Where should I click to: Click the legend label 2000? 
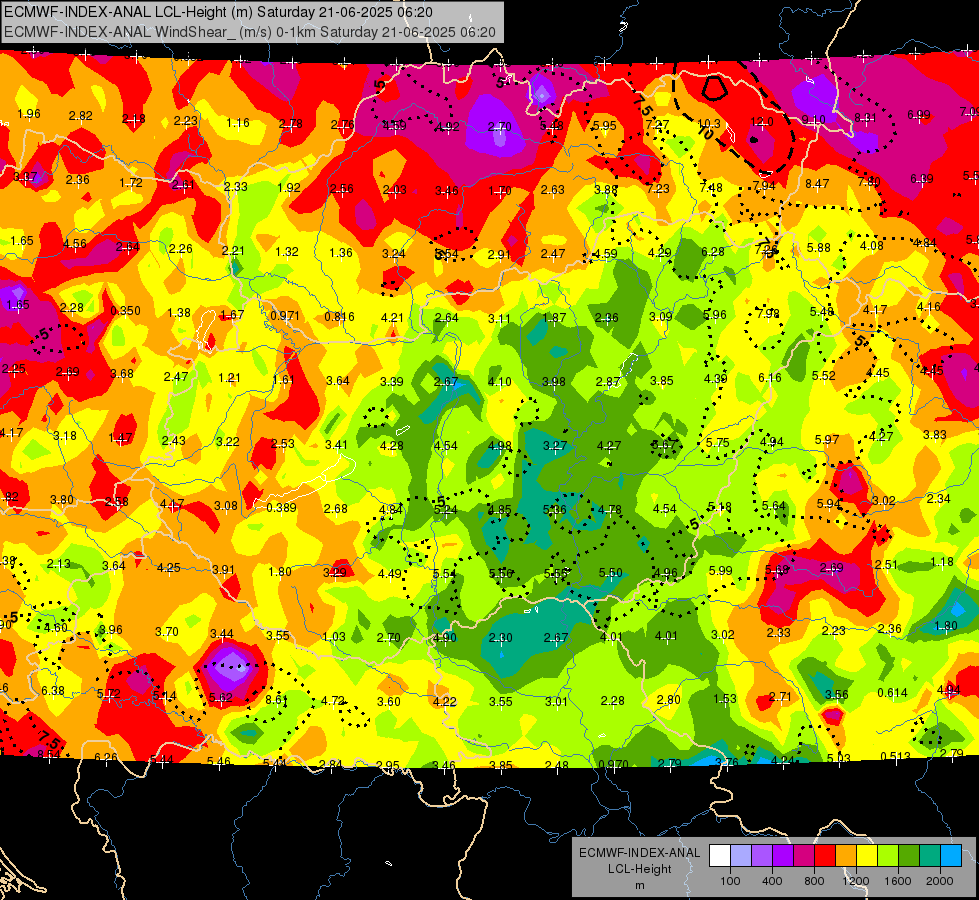[940, 881]
